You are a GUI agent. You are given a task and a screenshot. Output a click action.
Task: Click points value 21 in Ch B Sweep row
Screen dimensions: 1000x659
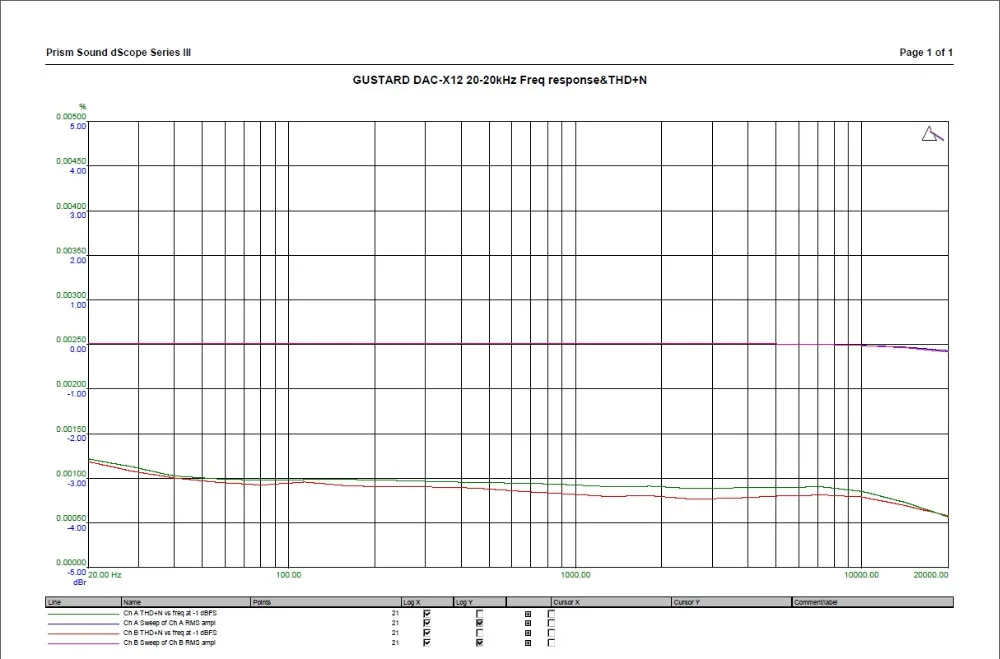click(x=395, y=643)
